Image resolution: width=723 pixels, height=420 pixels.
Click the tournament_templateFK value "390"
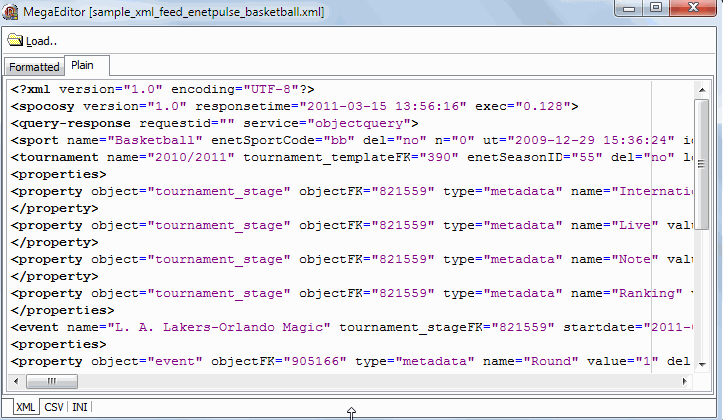coord(439,157)
